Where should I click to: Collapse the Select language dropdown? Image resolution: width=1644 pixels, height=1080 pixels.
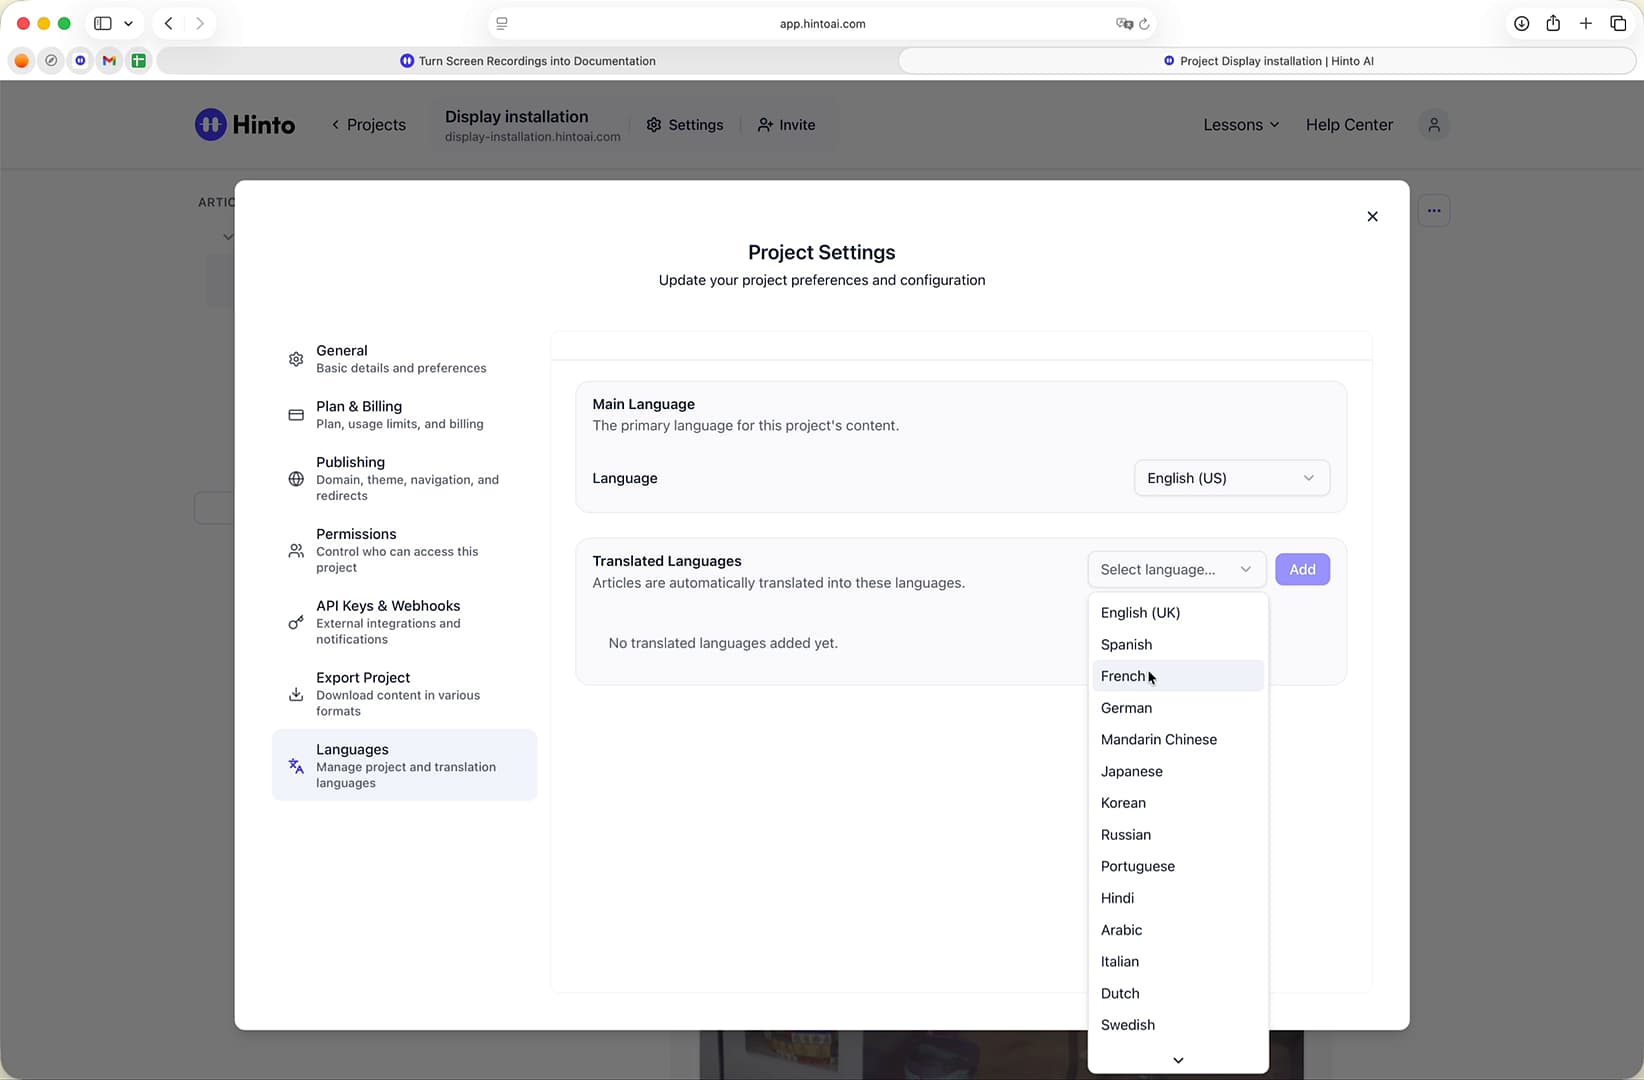point(1177,569)
